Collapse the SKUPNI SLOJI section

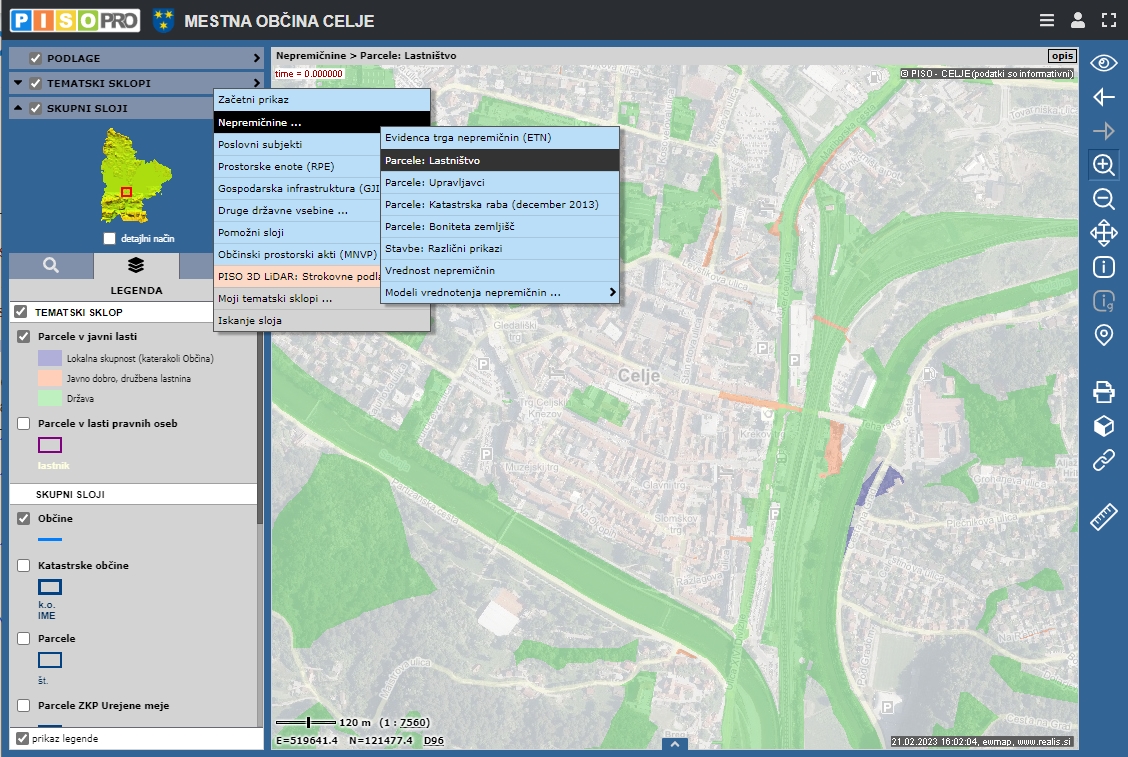click(x=18, y=108)
